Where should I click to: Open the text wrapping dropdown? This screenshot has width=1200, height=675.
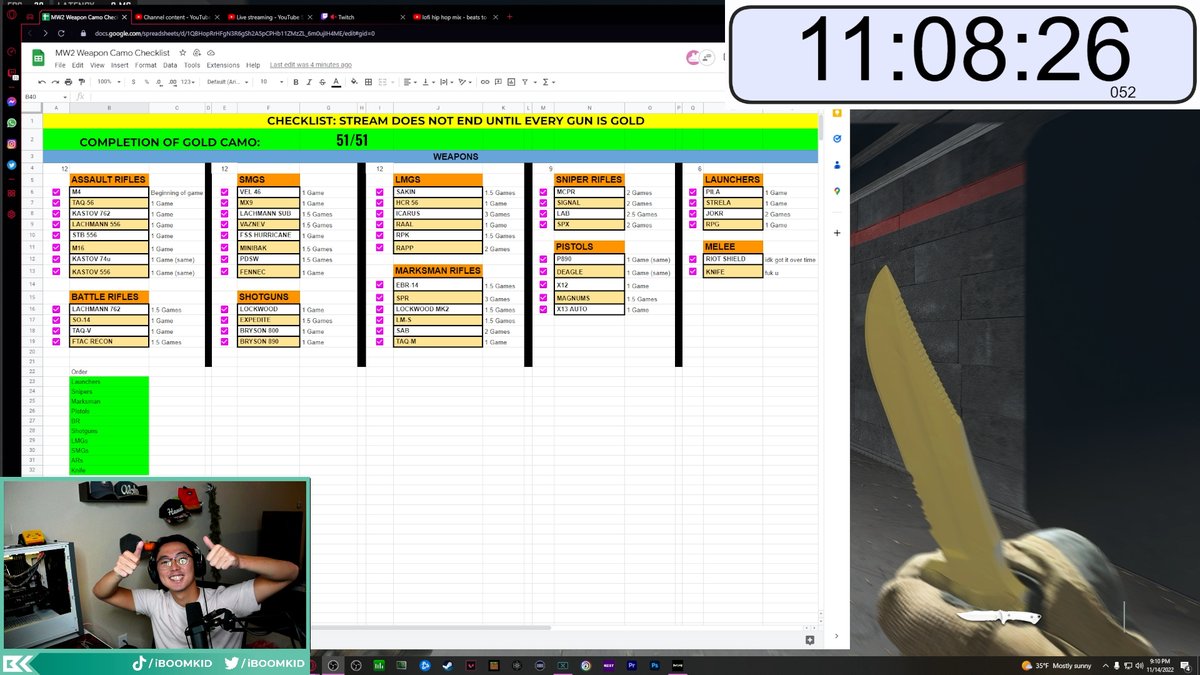[446, 81]
